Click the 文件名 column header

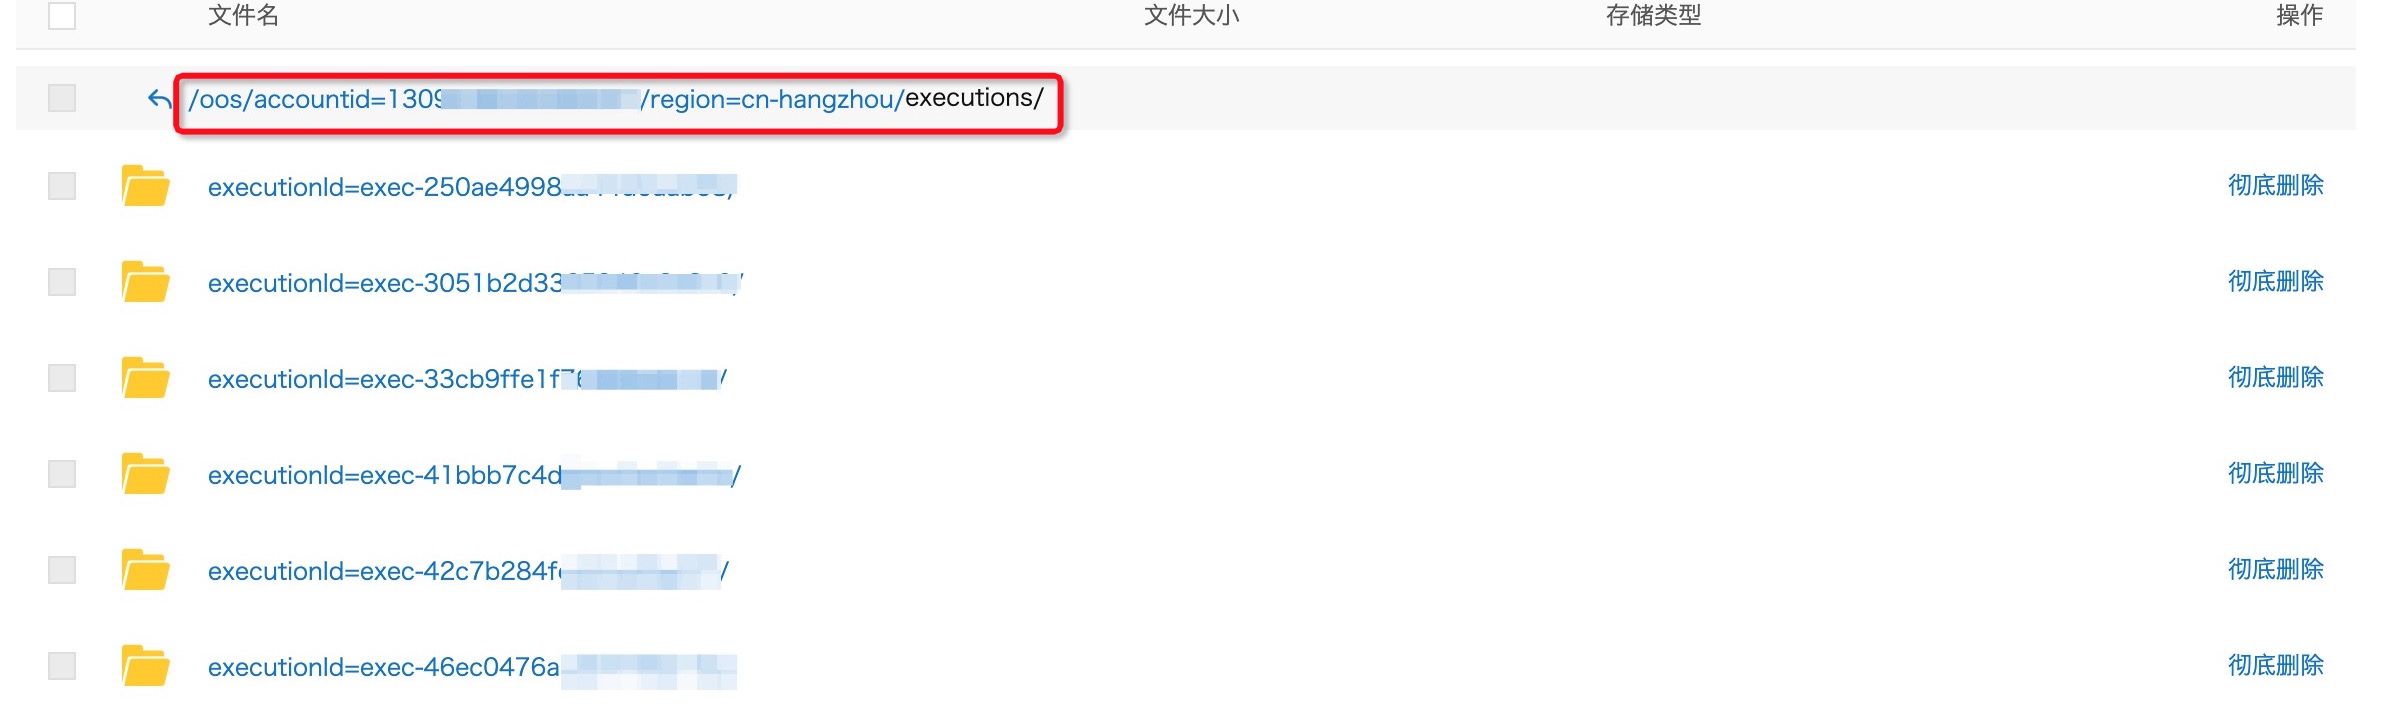243,15
